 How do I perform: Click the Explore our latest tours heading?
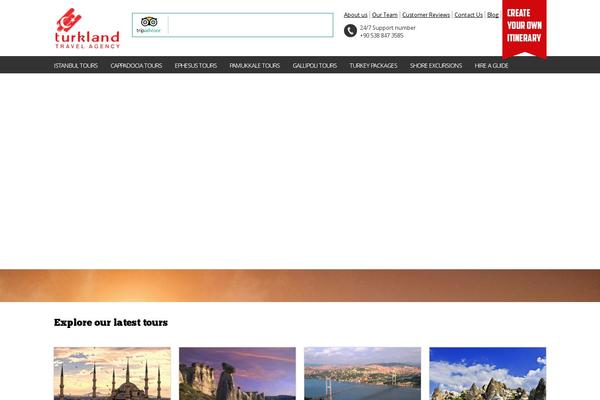click(111, 323)
